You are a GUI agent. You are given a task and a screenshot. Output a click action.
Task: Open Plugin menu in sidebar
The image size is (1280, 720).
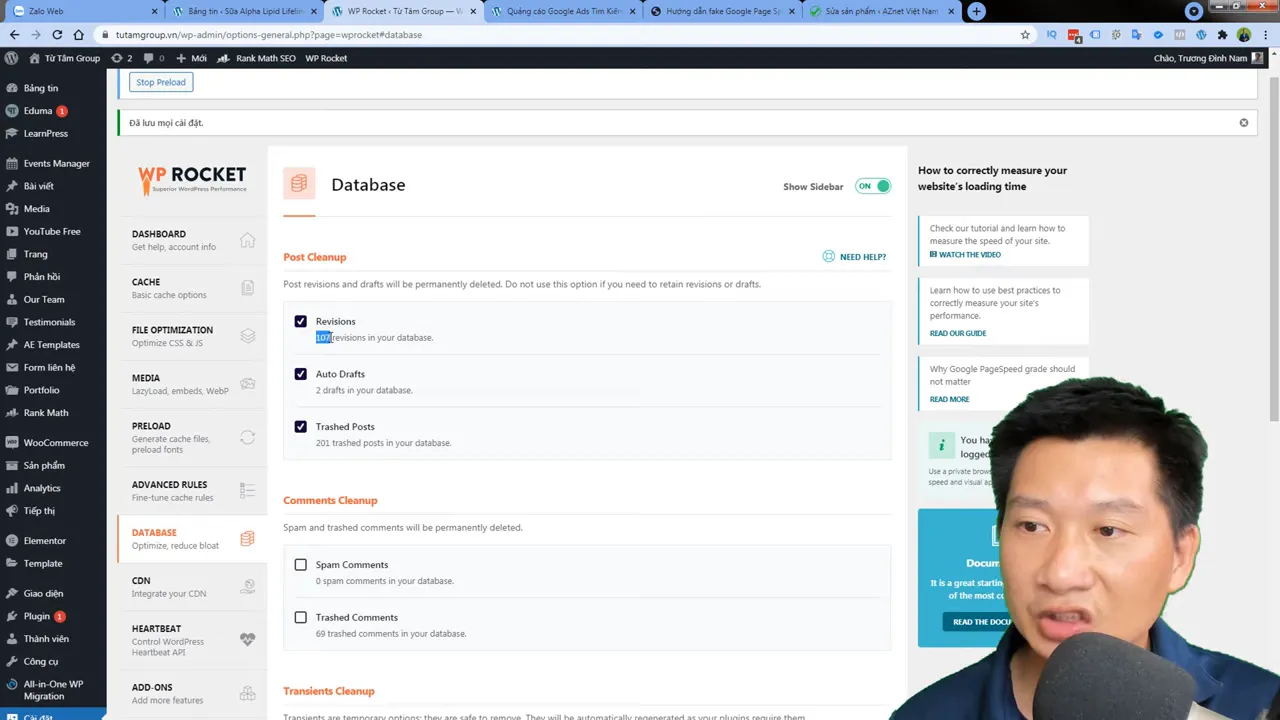pos(37,616)
